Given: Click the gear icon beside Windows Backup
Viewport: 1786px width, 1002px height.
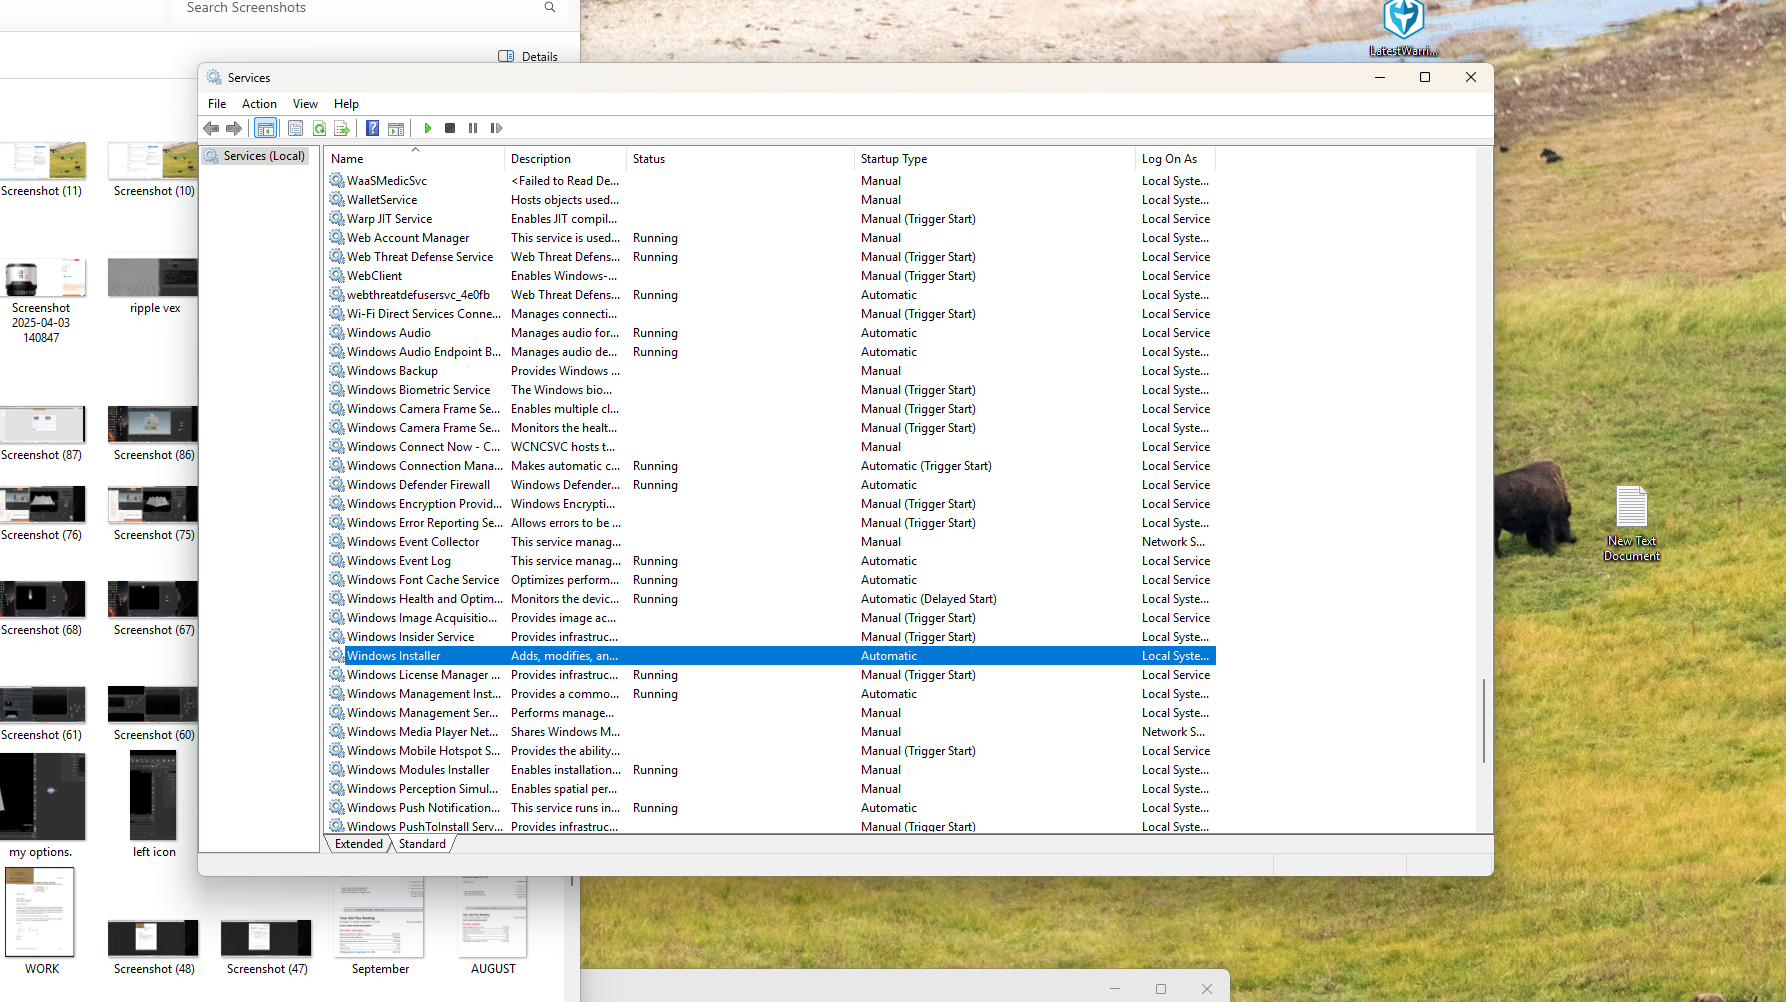Looking at the screenshot, I should pyautogui.click(x=337, y=371).
